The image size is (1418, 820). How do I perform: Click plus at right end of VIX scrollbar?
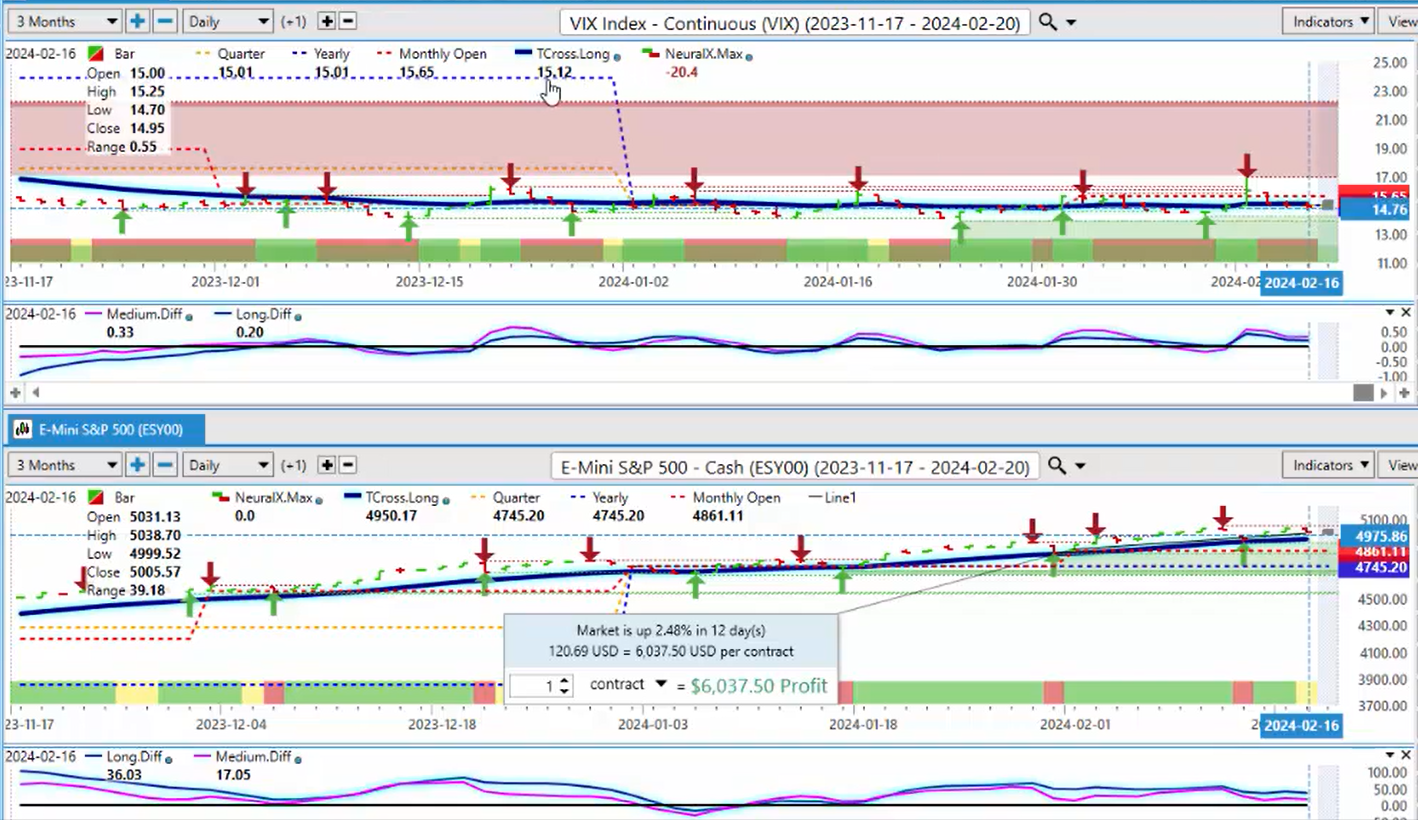(1404, 393)
